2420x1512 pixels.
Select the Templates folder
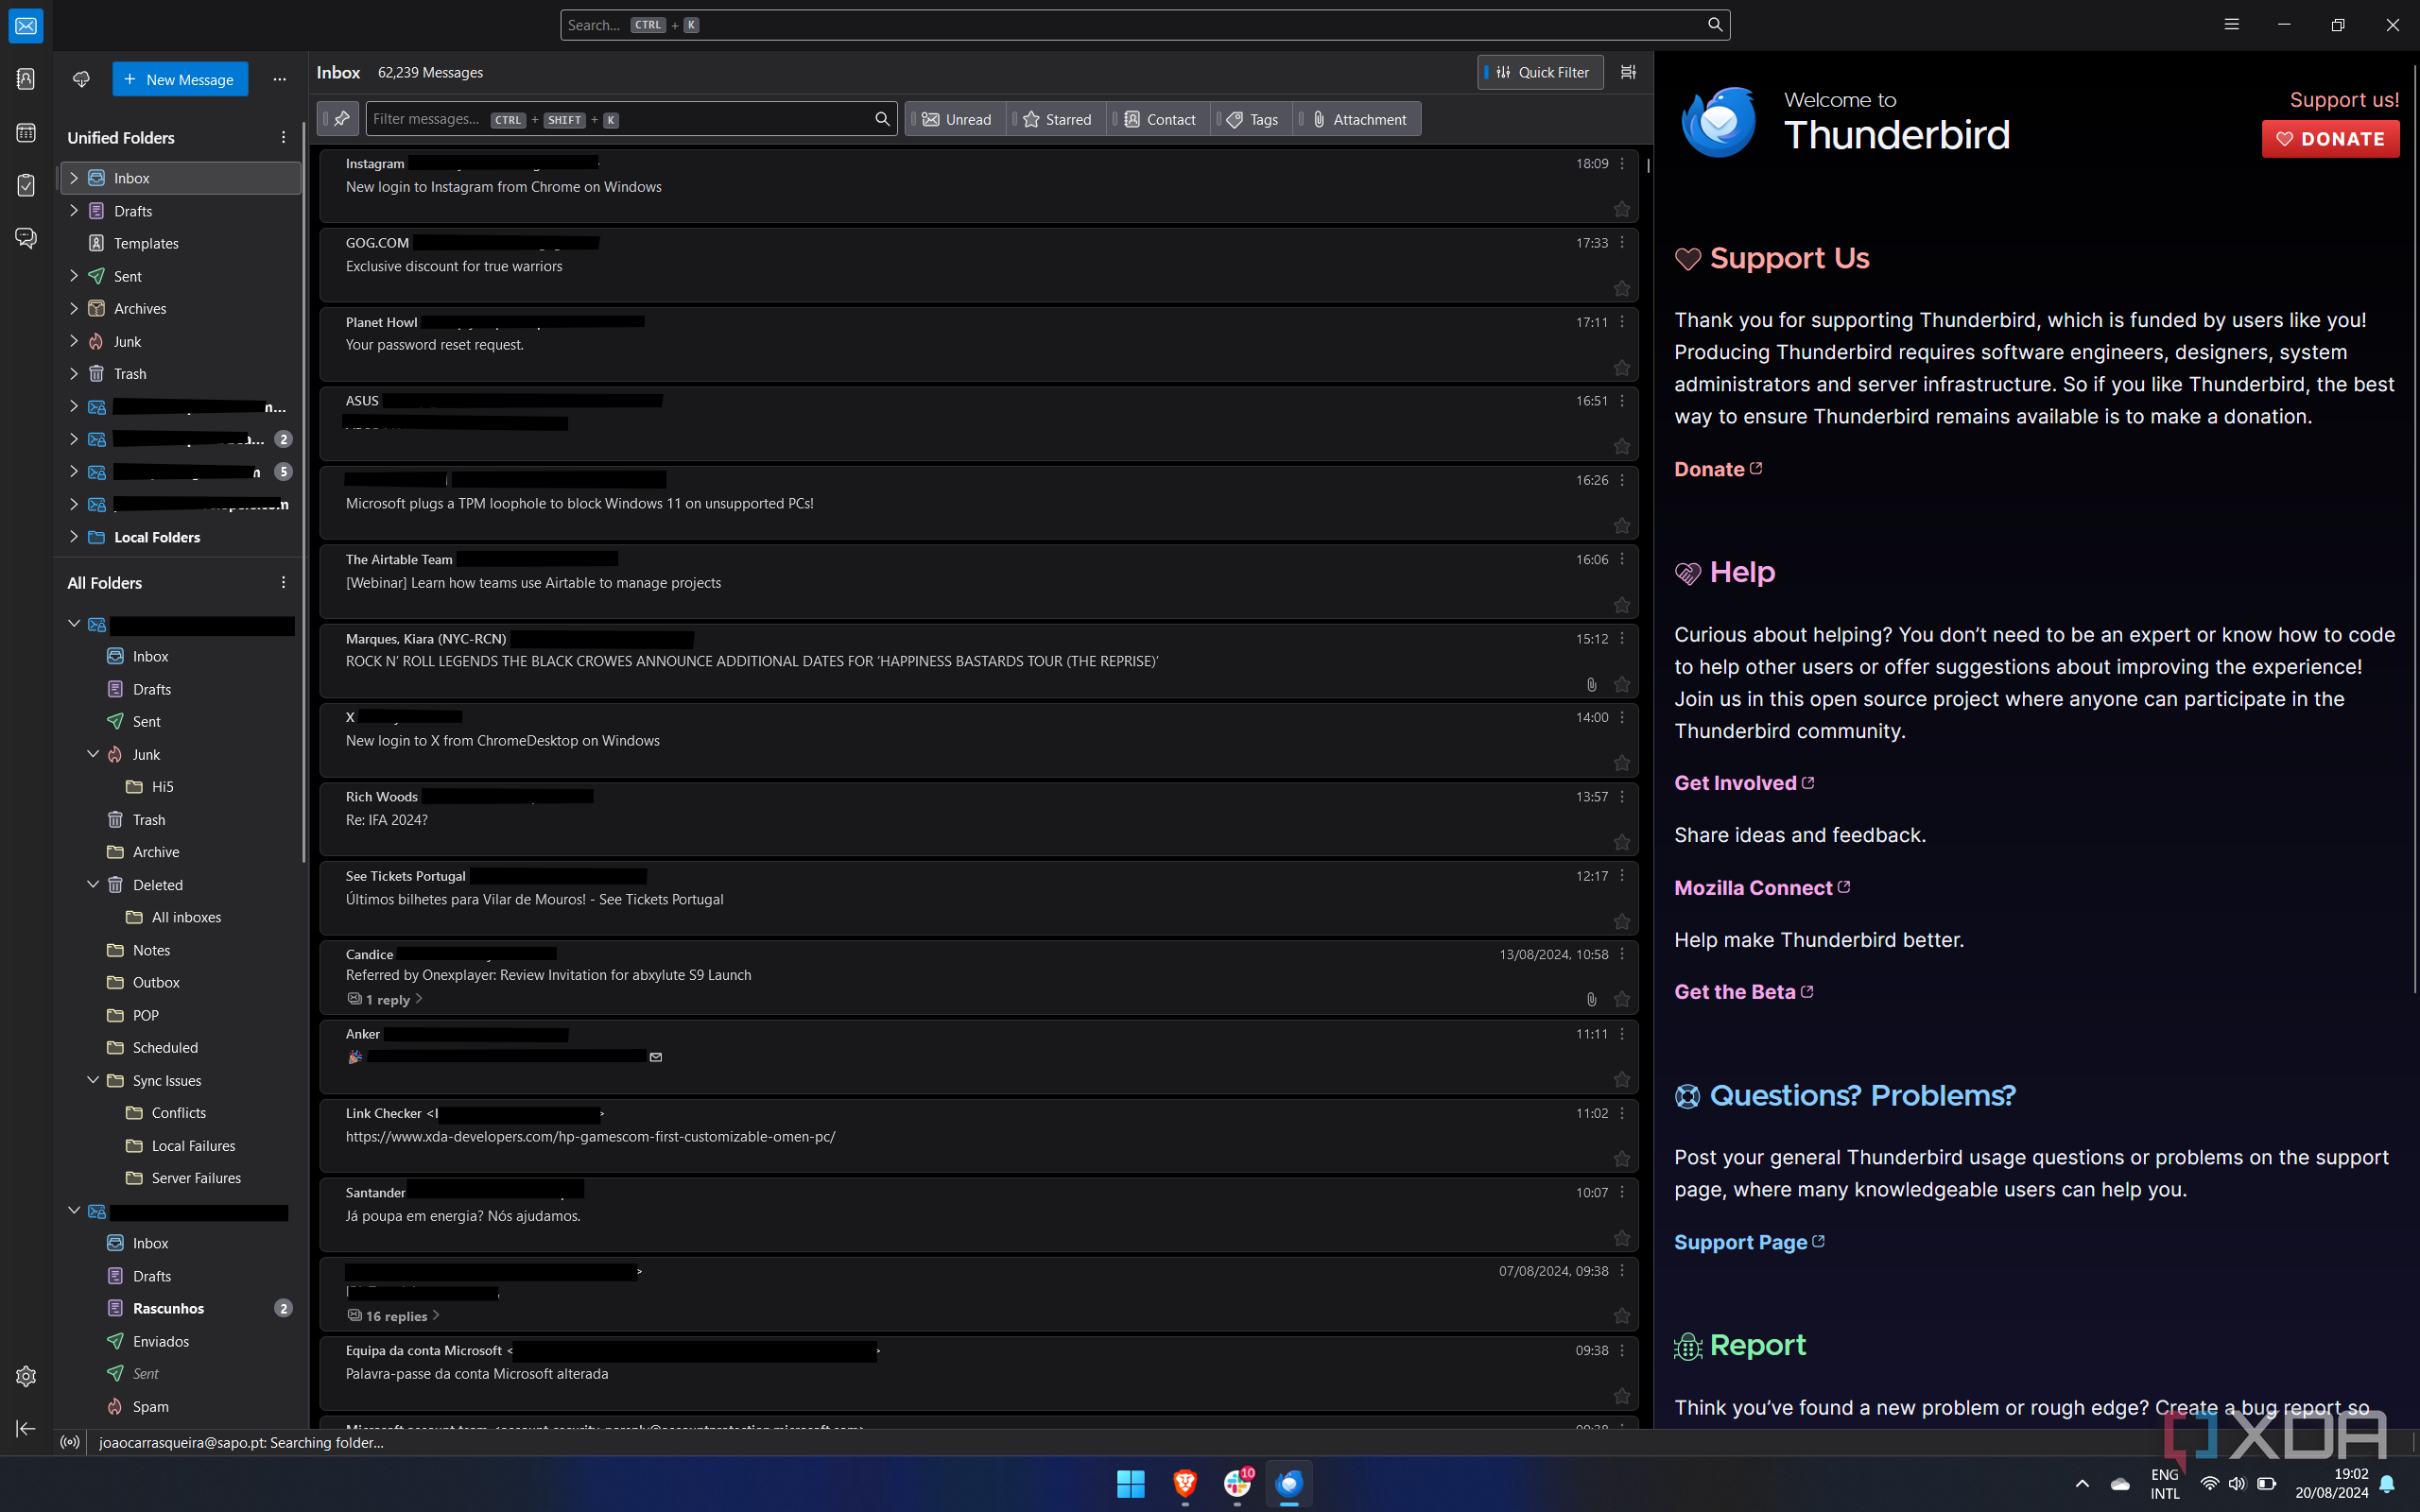pyautogui.click(x=180, y=243)
